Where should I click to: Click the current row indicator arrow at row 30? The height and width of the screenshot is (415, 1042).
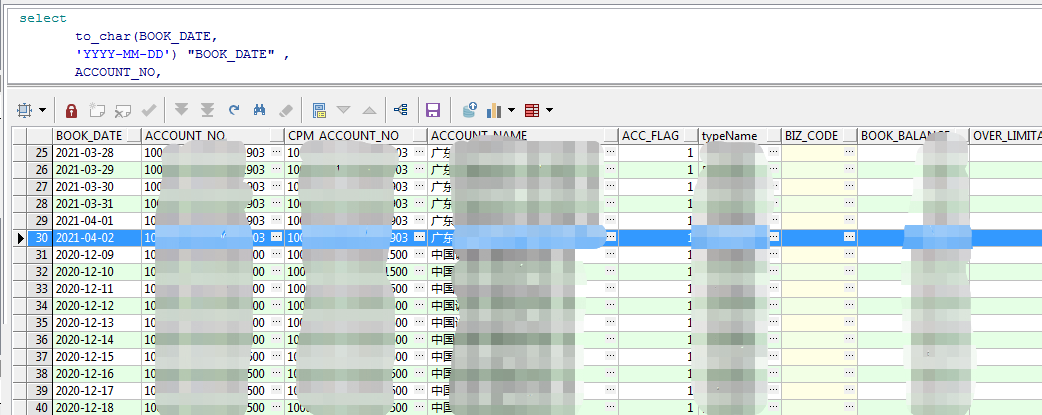click(20, 237)
